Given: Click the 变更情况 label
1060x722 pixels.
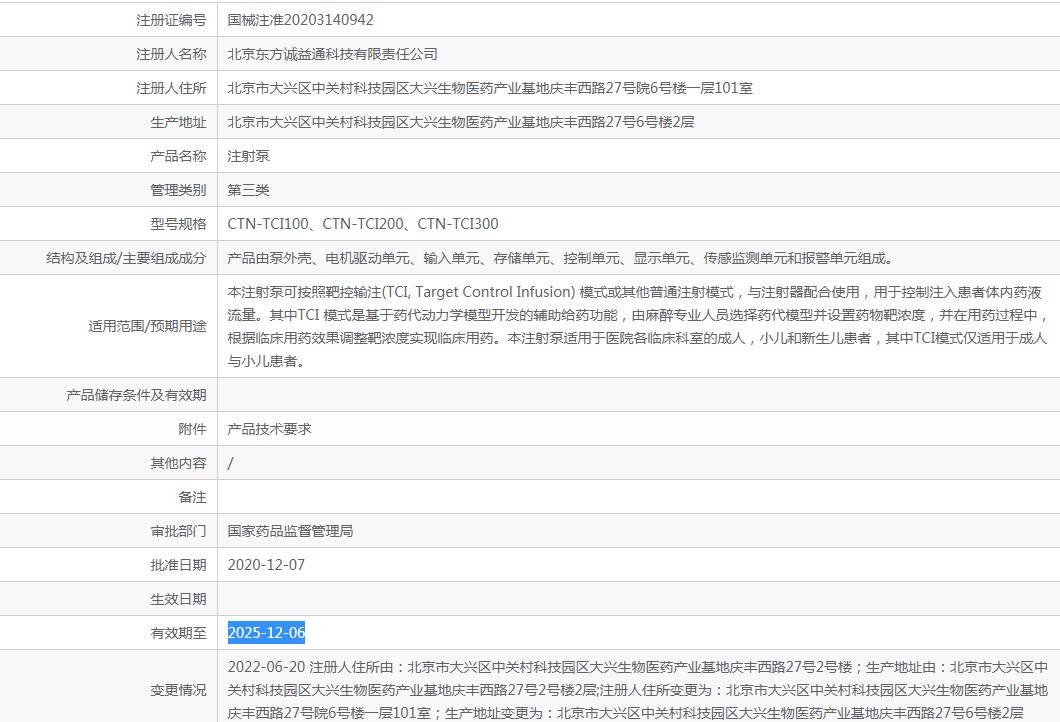Looking at the screenshot, I should click(178, 690).
